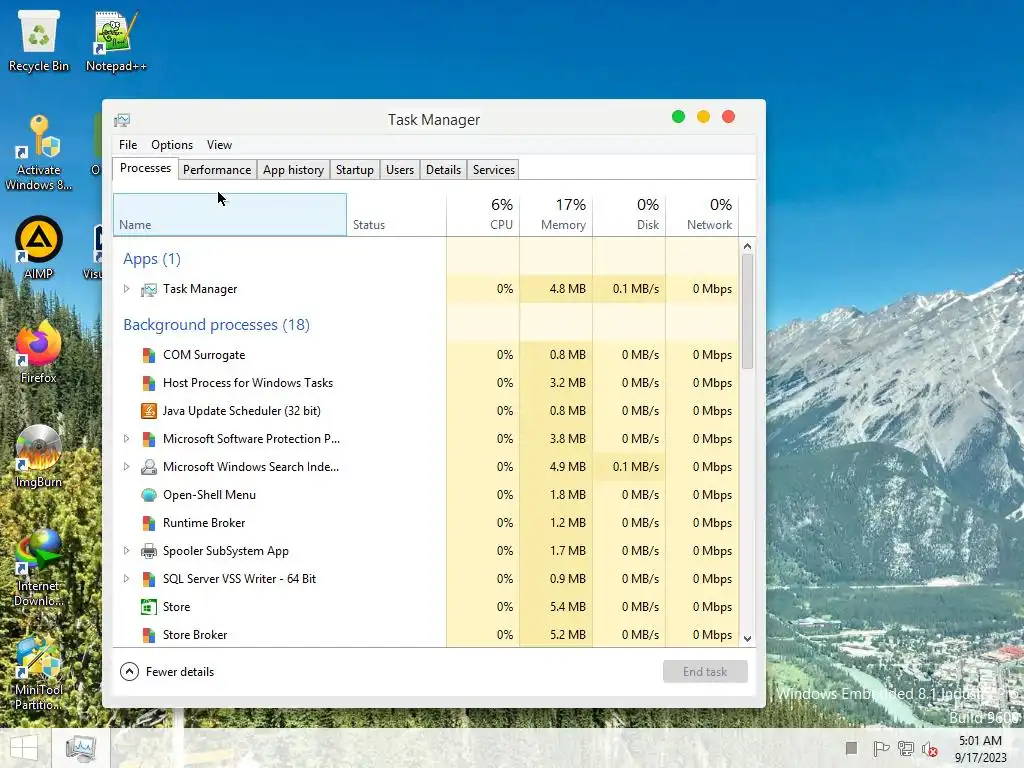Open the MiniTool Partition shortcut
The image size is (1024, 768).
[39, 671]
